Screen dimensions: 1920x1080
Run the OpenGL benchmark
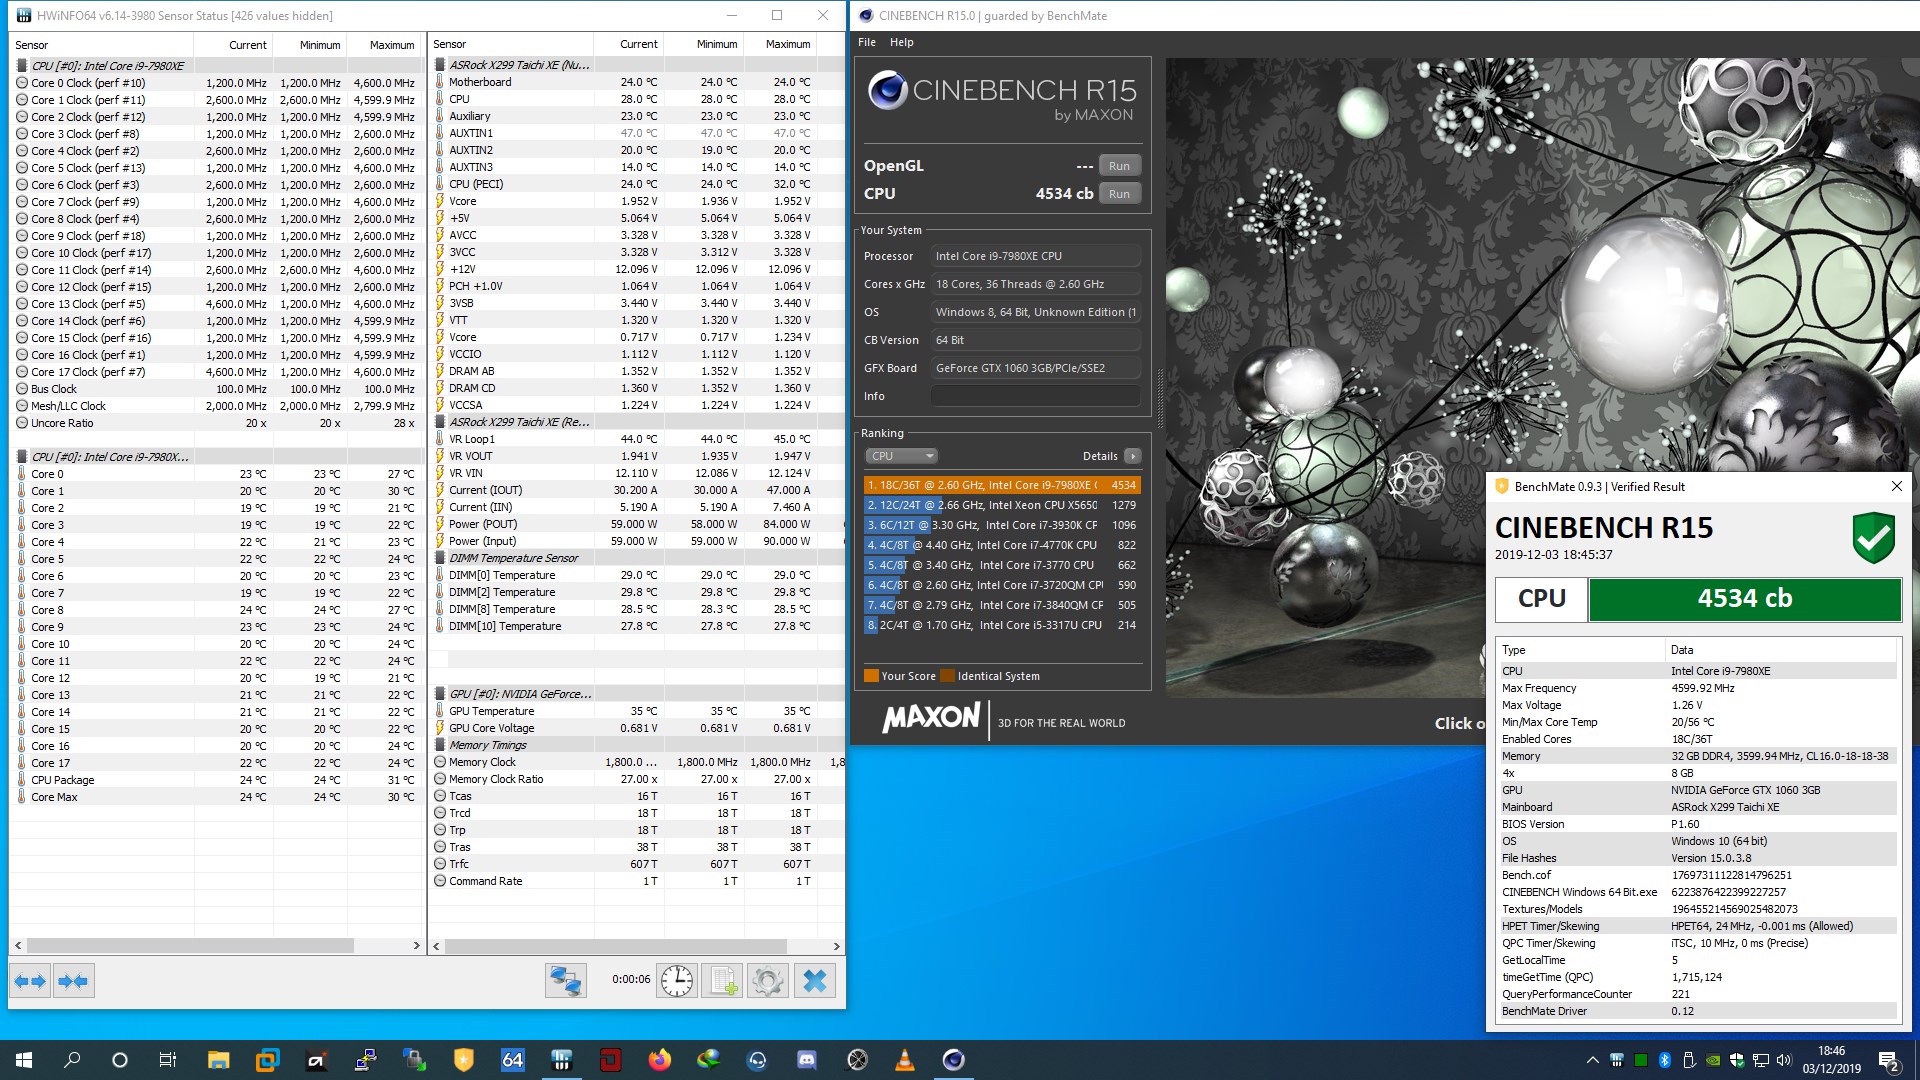tap(1119, 166)
